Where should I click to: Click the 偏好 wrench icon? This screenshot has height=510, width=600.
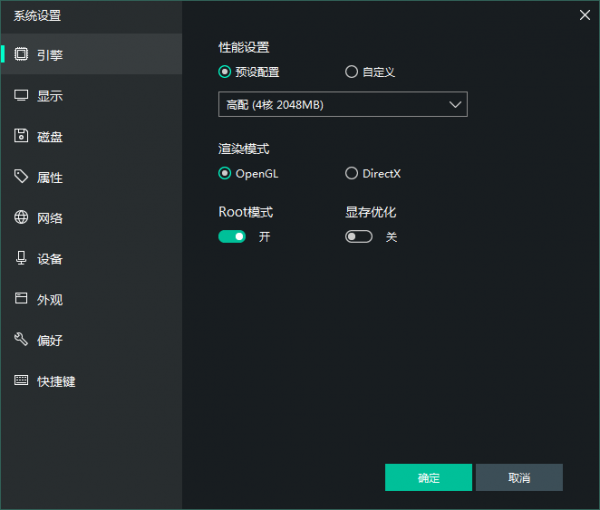pos(21,339)
